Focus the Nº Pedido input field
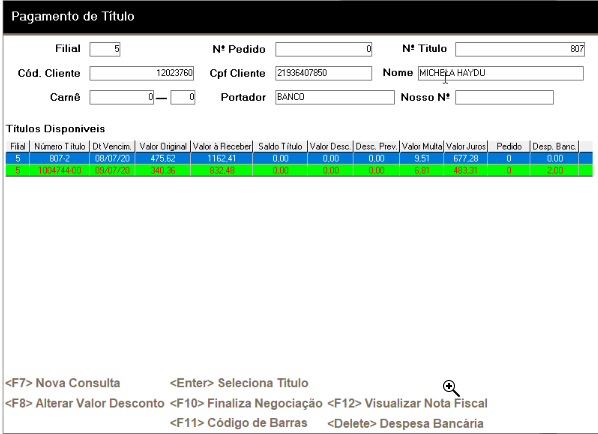Screen dimensions: 598x434 [323, 49]
